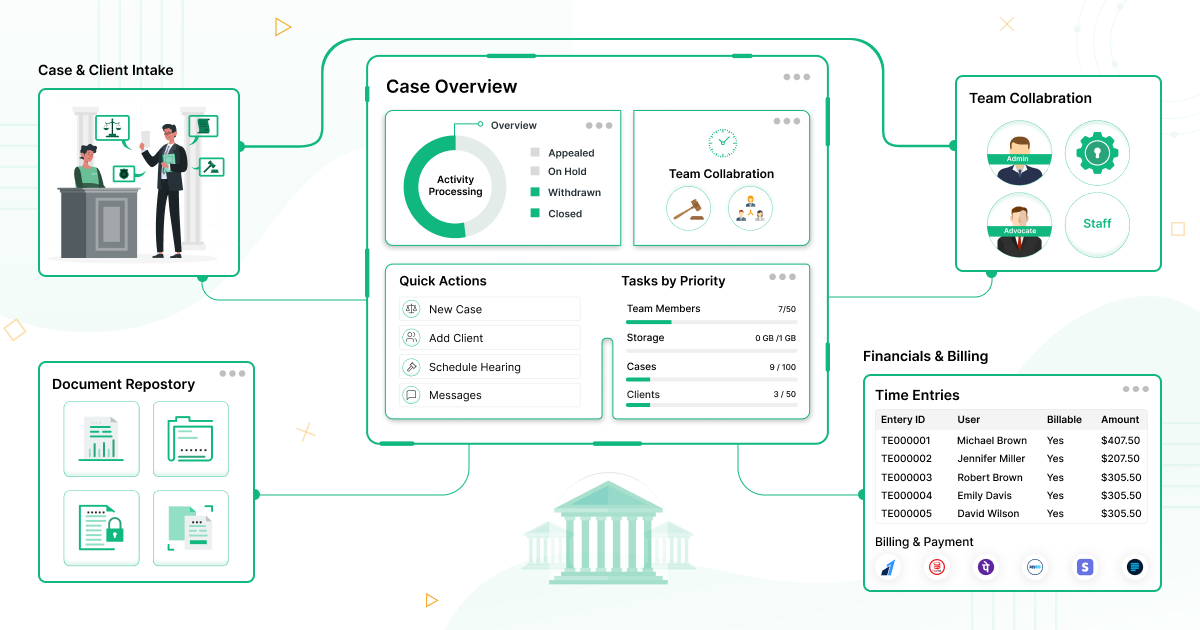Open the document scan copy icon
1200x630 pixels.
[x=191, y=528]
